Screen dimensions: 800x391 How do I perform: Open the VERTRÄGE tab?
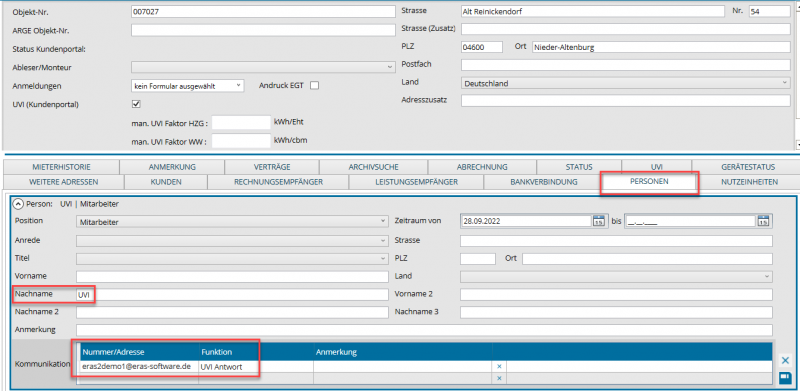pos(272,167)
